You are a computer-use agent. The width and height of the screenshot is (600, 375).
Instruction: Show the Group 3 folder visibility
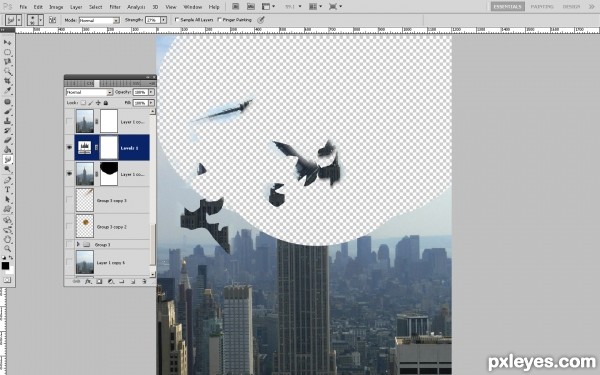click(x=69, y=244)
